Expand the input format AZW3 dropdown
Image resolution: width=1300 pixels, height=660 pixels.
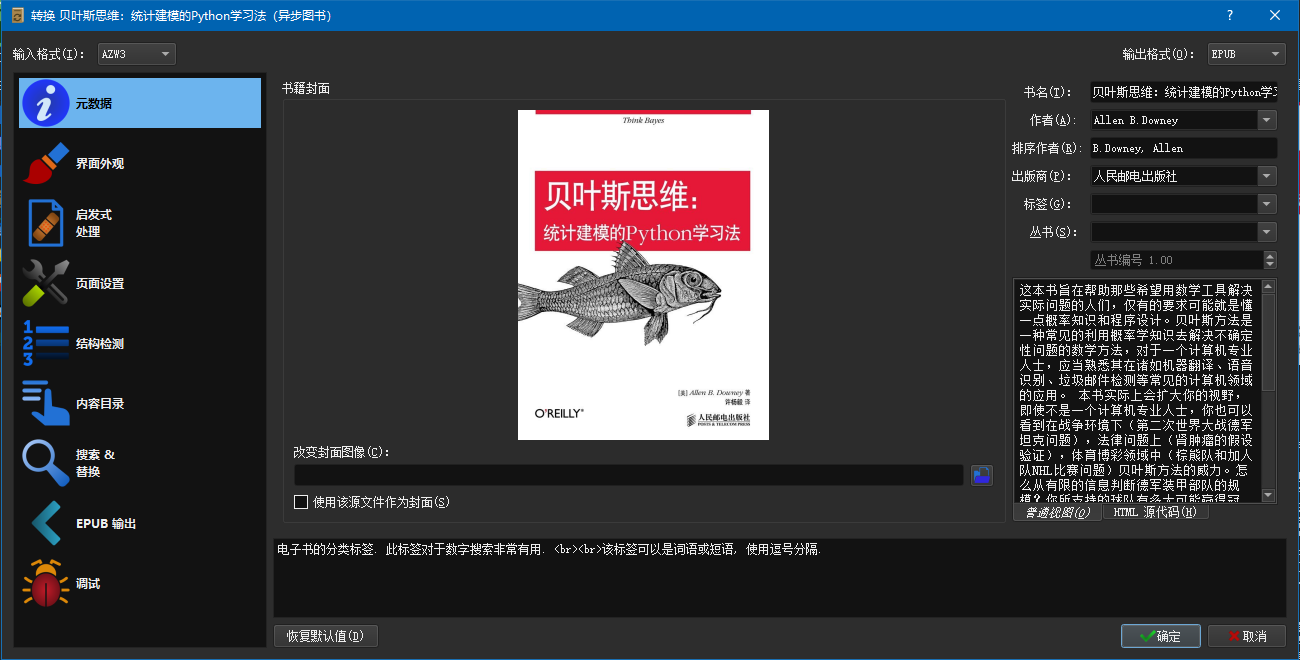point(165,54)
